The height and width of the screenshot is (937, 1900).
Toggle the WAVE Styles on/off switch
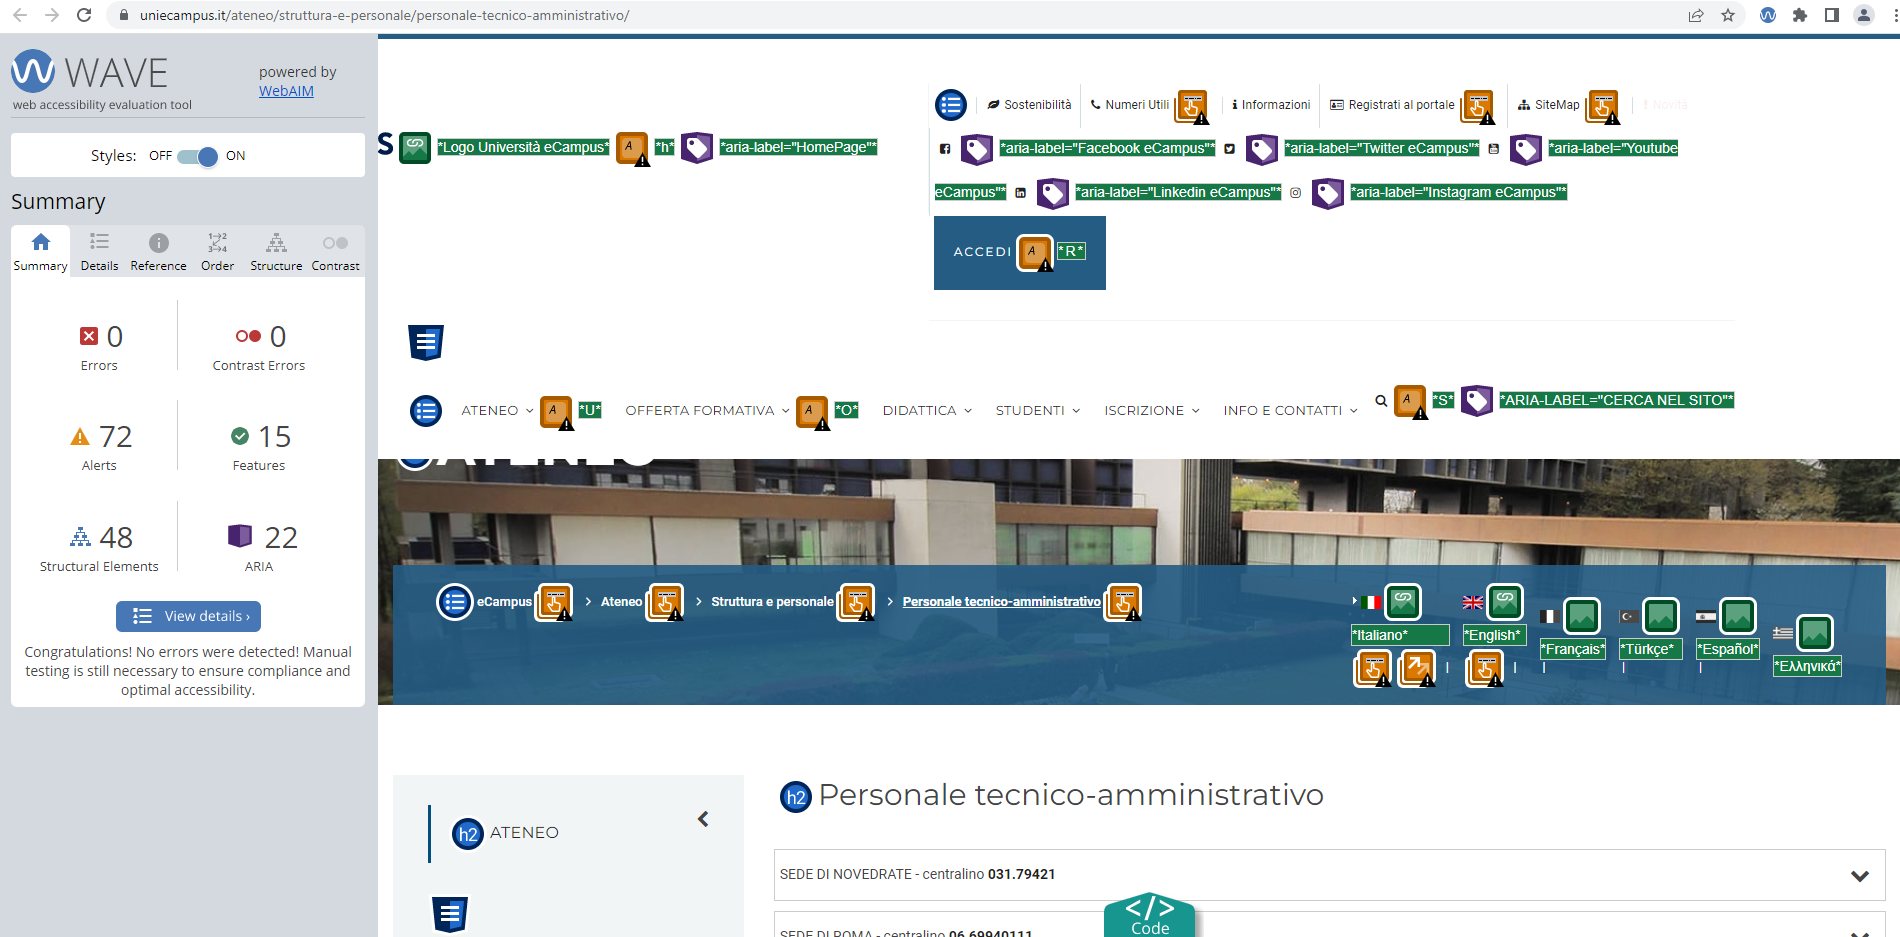(197, 156)
